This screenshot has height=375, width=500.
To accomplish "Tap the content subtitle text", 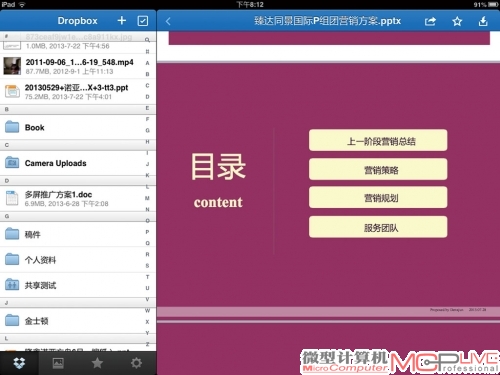I will (x=218, y=202).
